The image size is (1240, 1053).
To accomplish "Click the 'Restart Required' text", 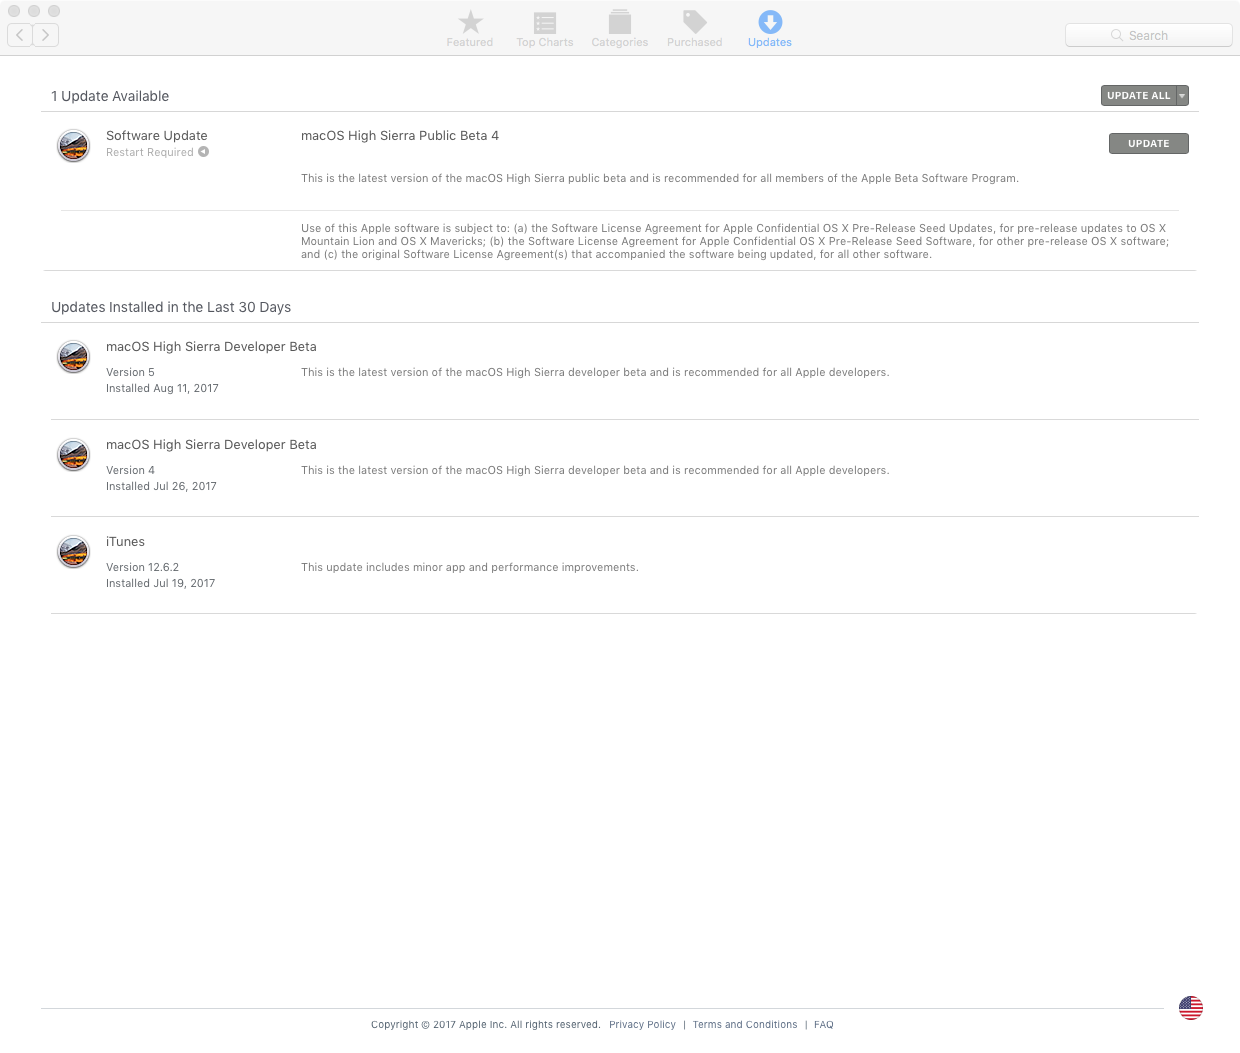I will (150, 152).
